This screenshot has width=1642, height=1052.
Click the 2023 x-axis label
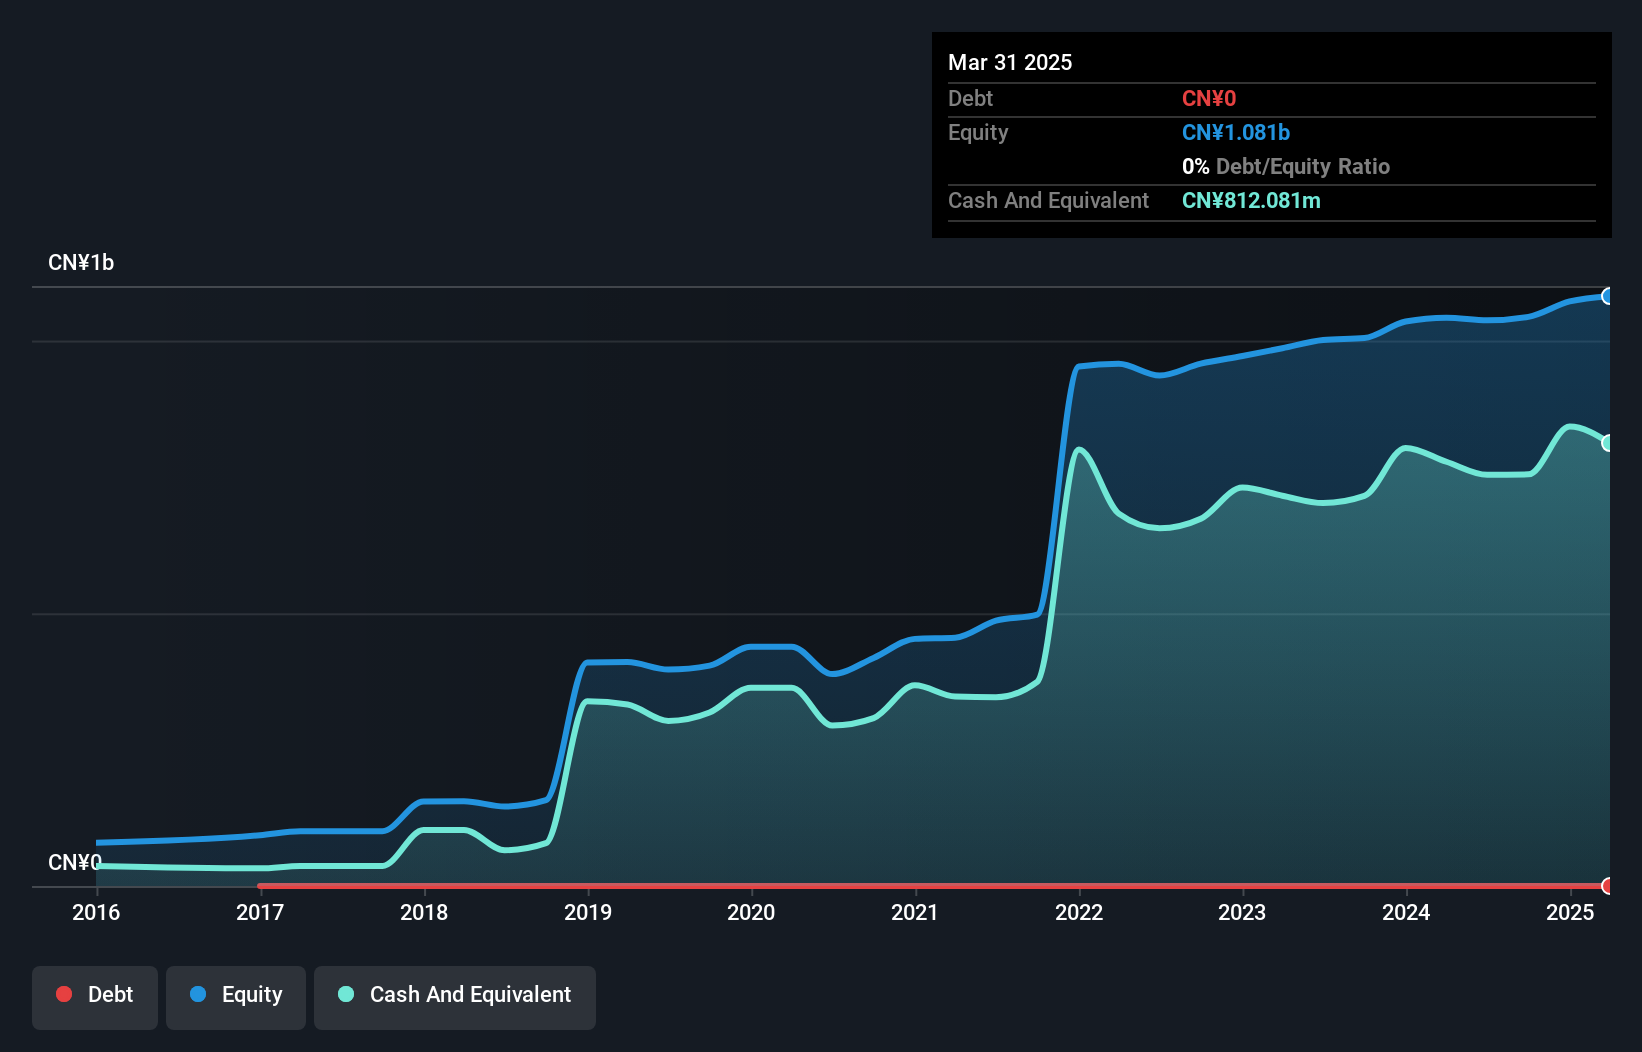click(x=1242, y=912)
